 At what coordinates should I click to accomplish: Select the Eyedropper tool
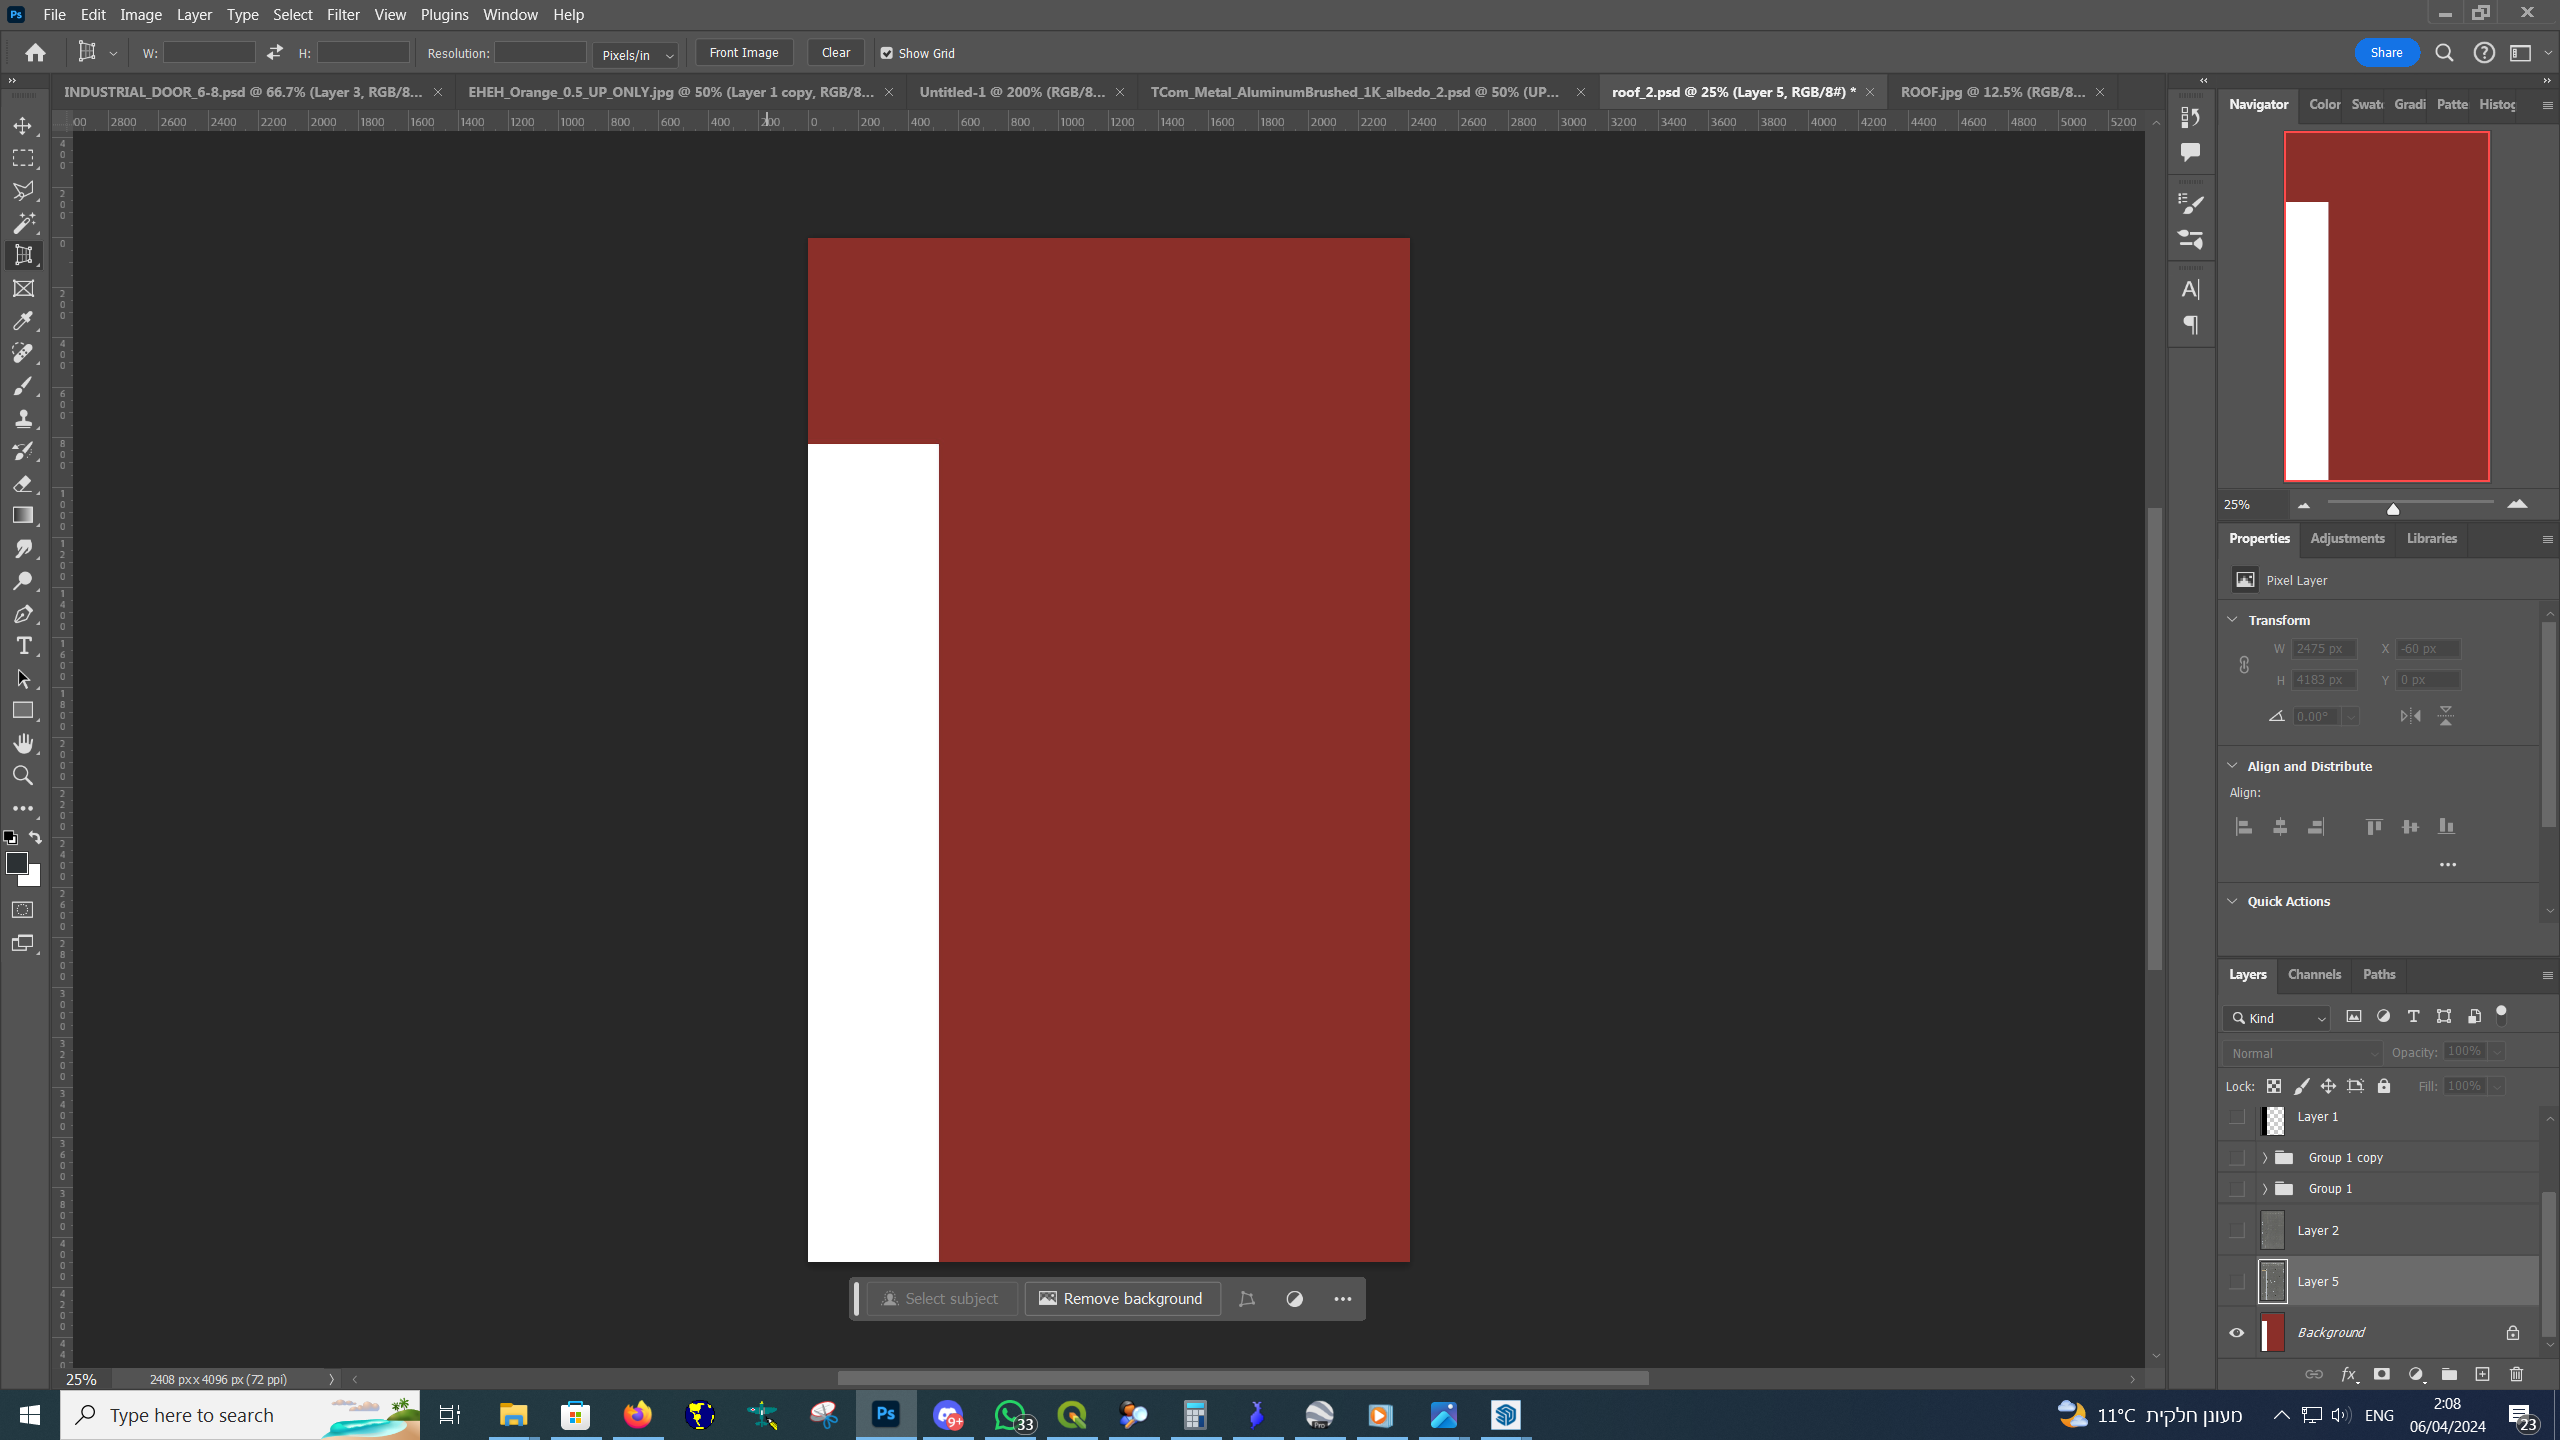(x=23, y=321)
